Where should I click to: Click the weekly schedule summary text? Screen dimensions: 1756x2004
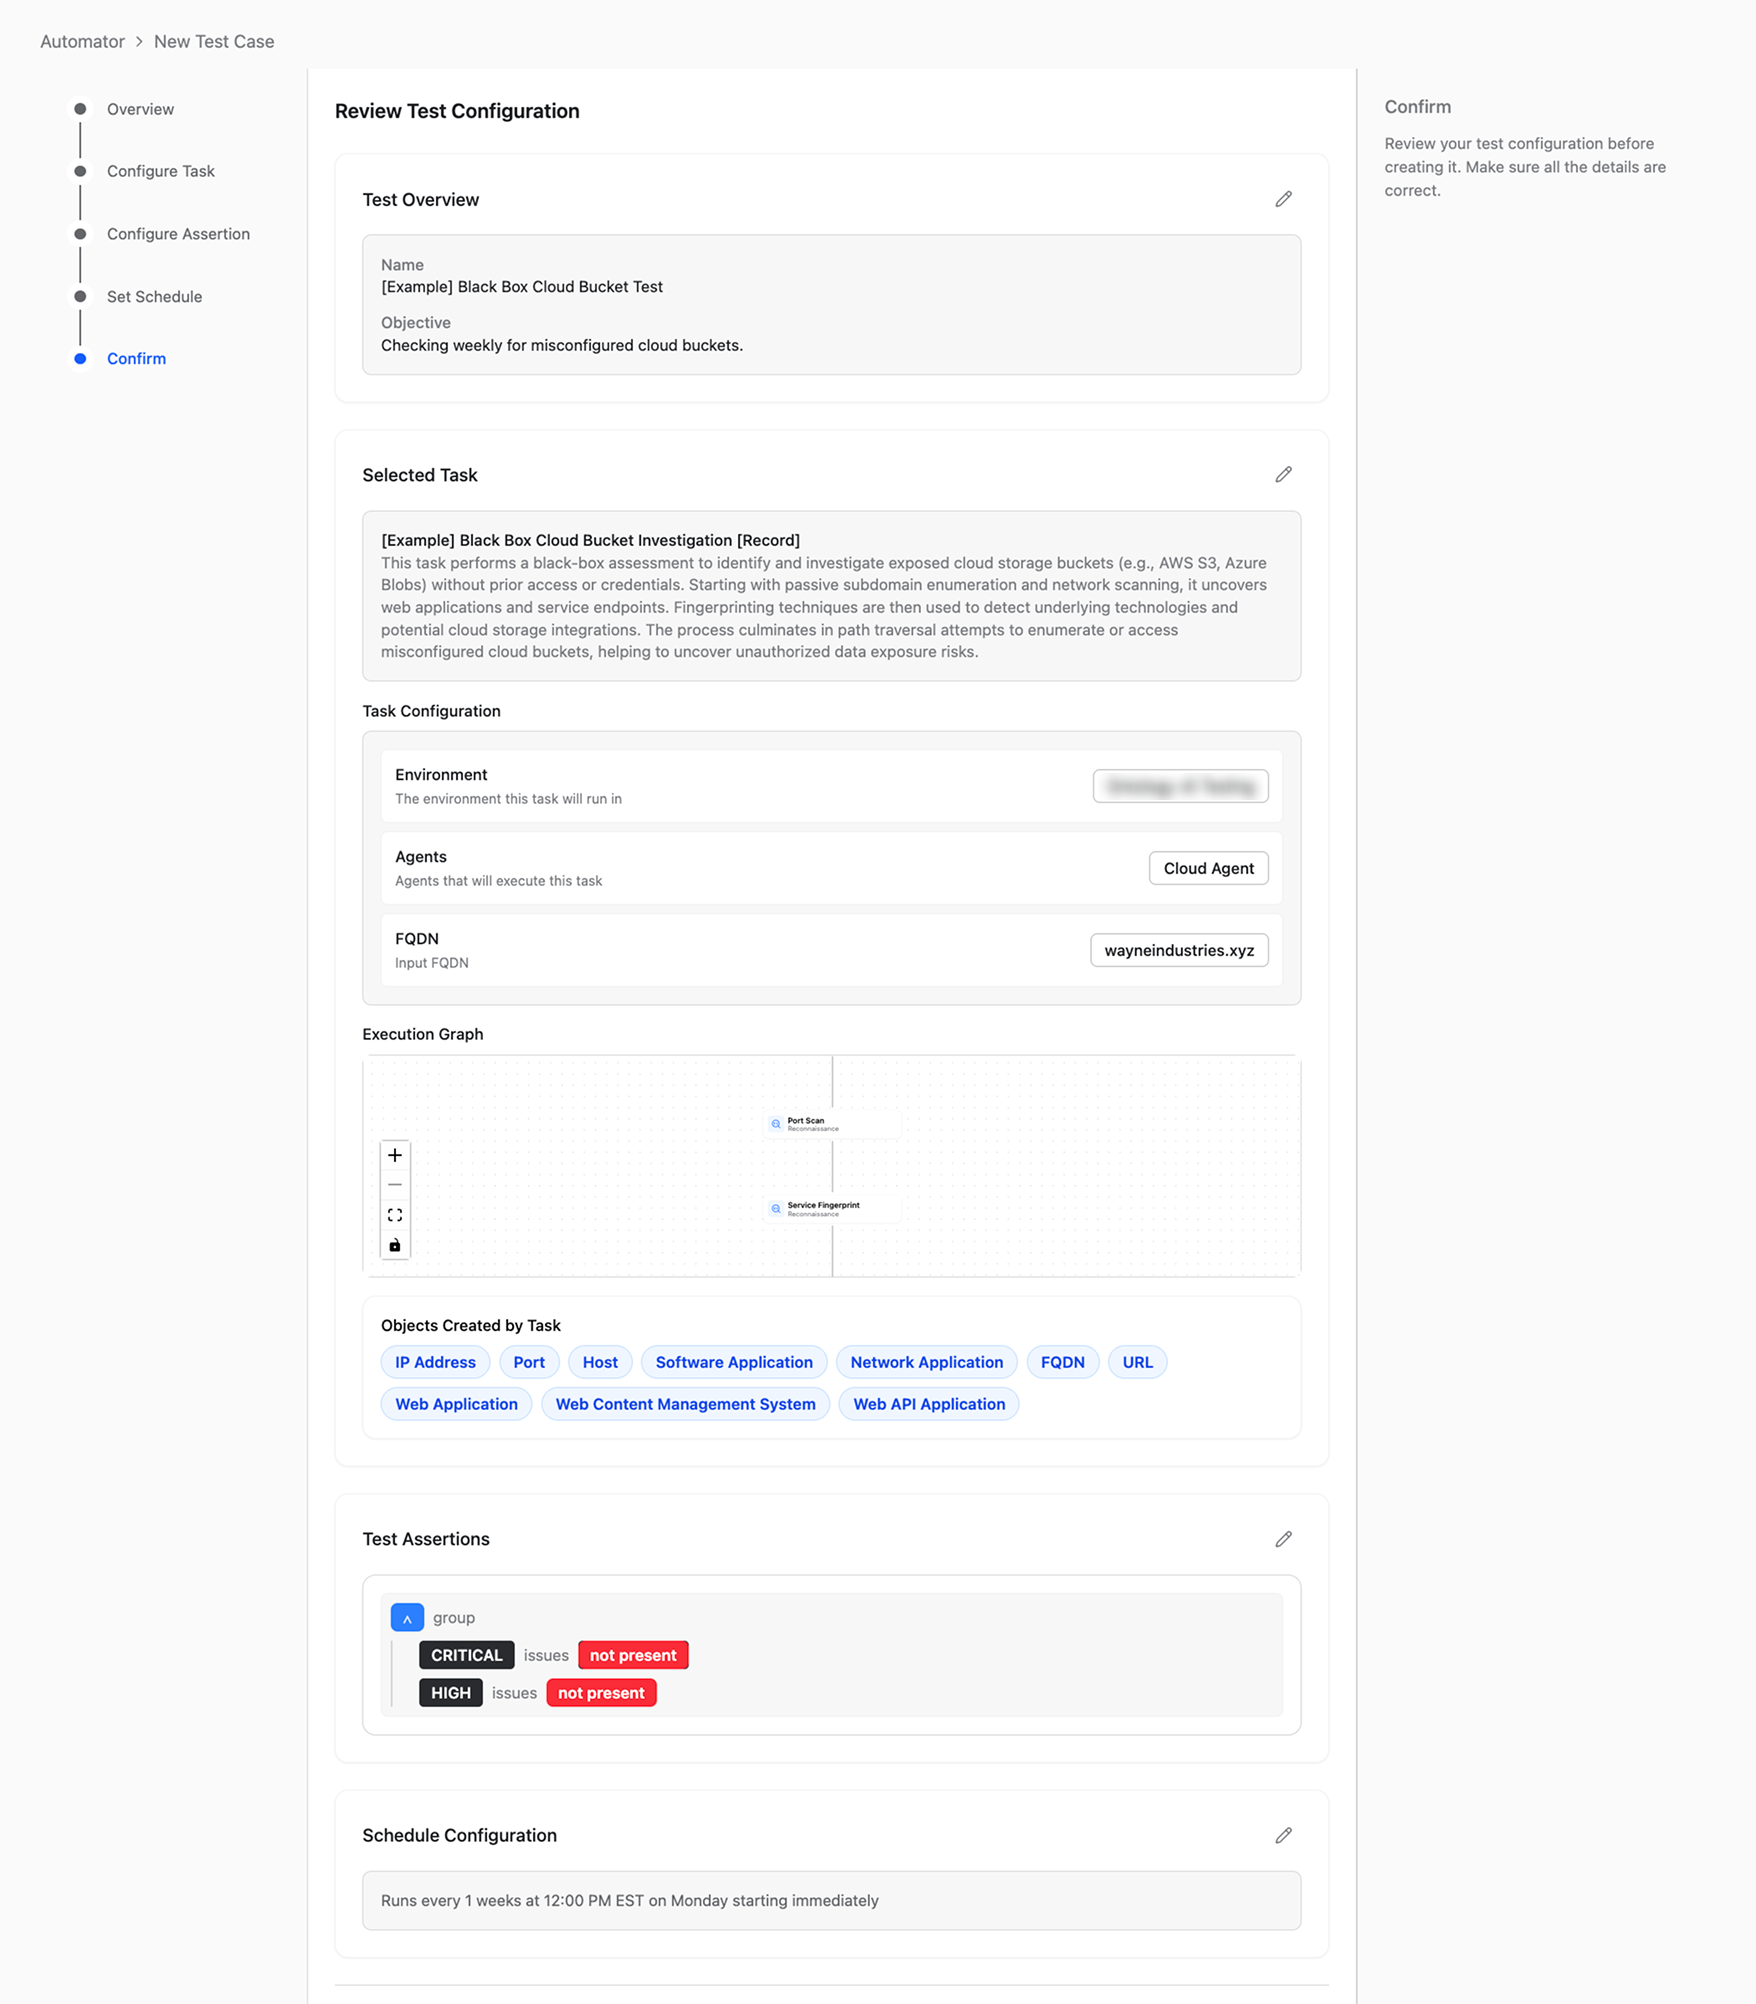pyautogui.click(x=630, y=1900)
